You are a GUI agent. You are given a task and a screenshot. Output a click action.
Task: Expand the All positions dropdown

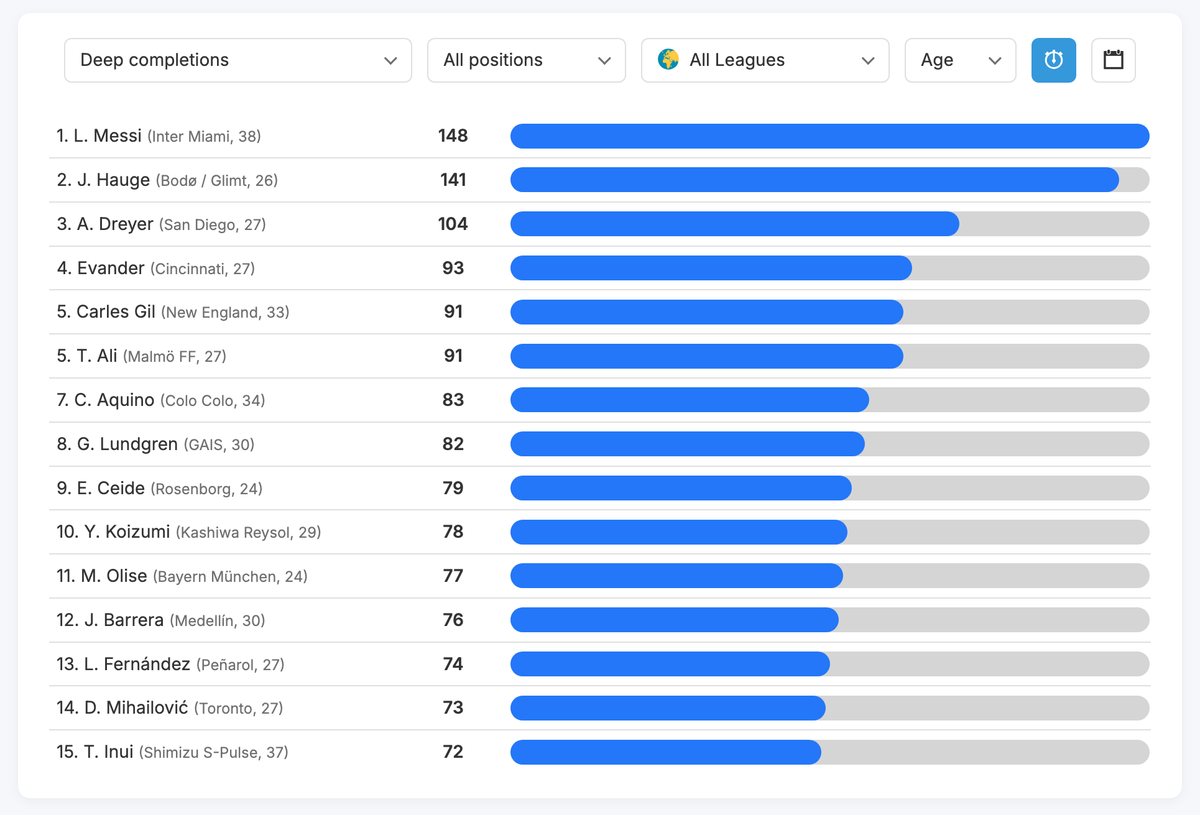pyautogui.click(x=526, y=60)
